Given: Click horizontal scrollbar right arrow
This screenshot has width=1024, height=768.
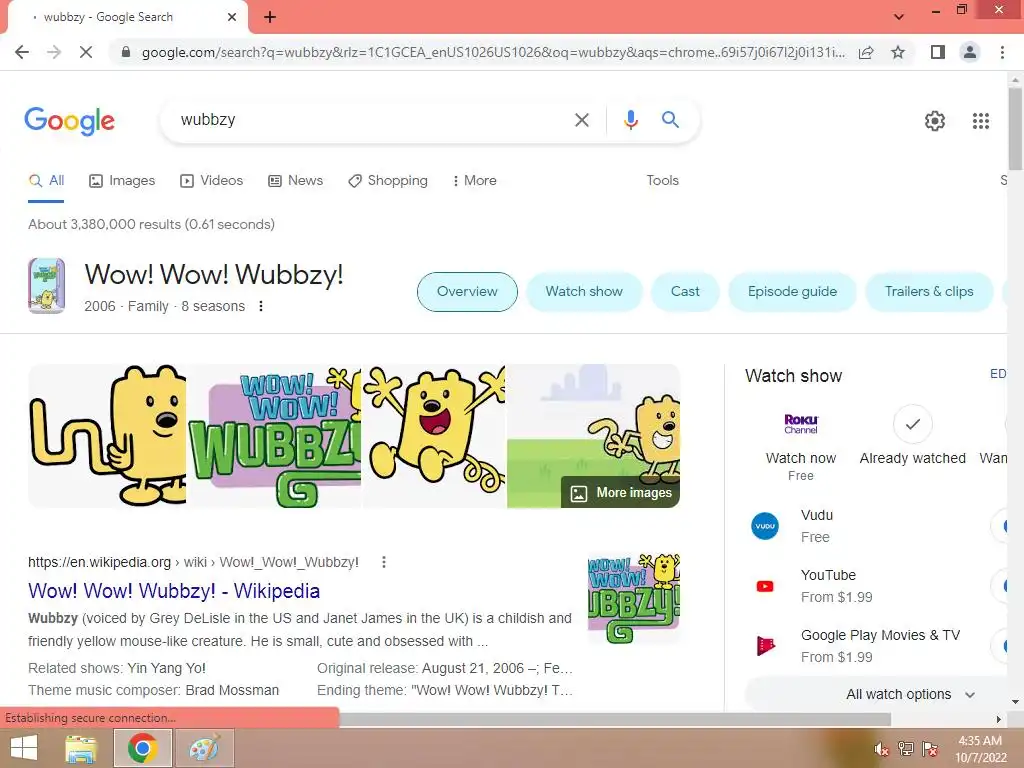Looking at the screenshot, I should 999,719.
